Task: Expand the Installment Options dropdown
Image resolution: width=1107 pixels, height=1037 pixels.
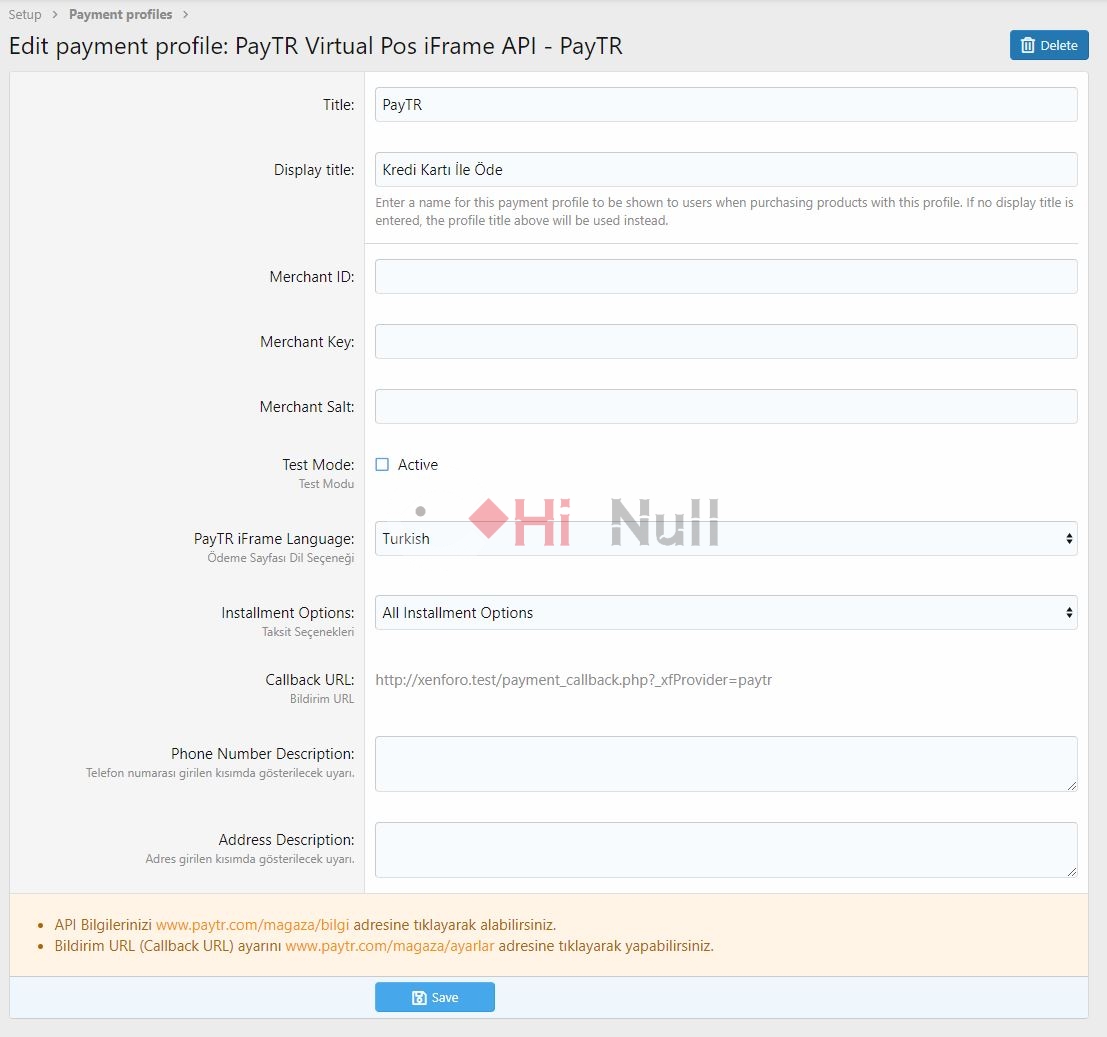Action: 726,613
